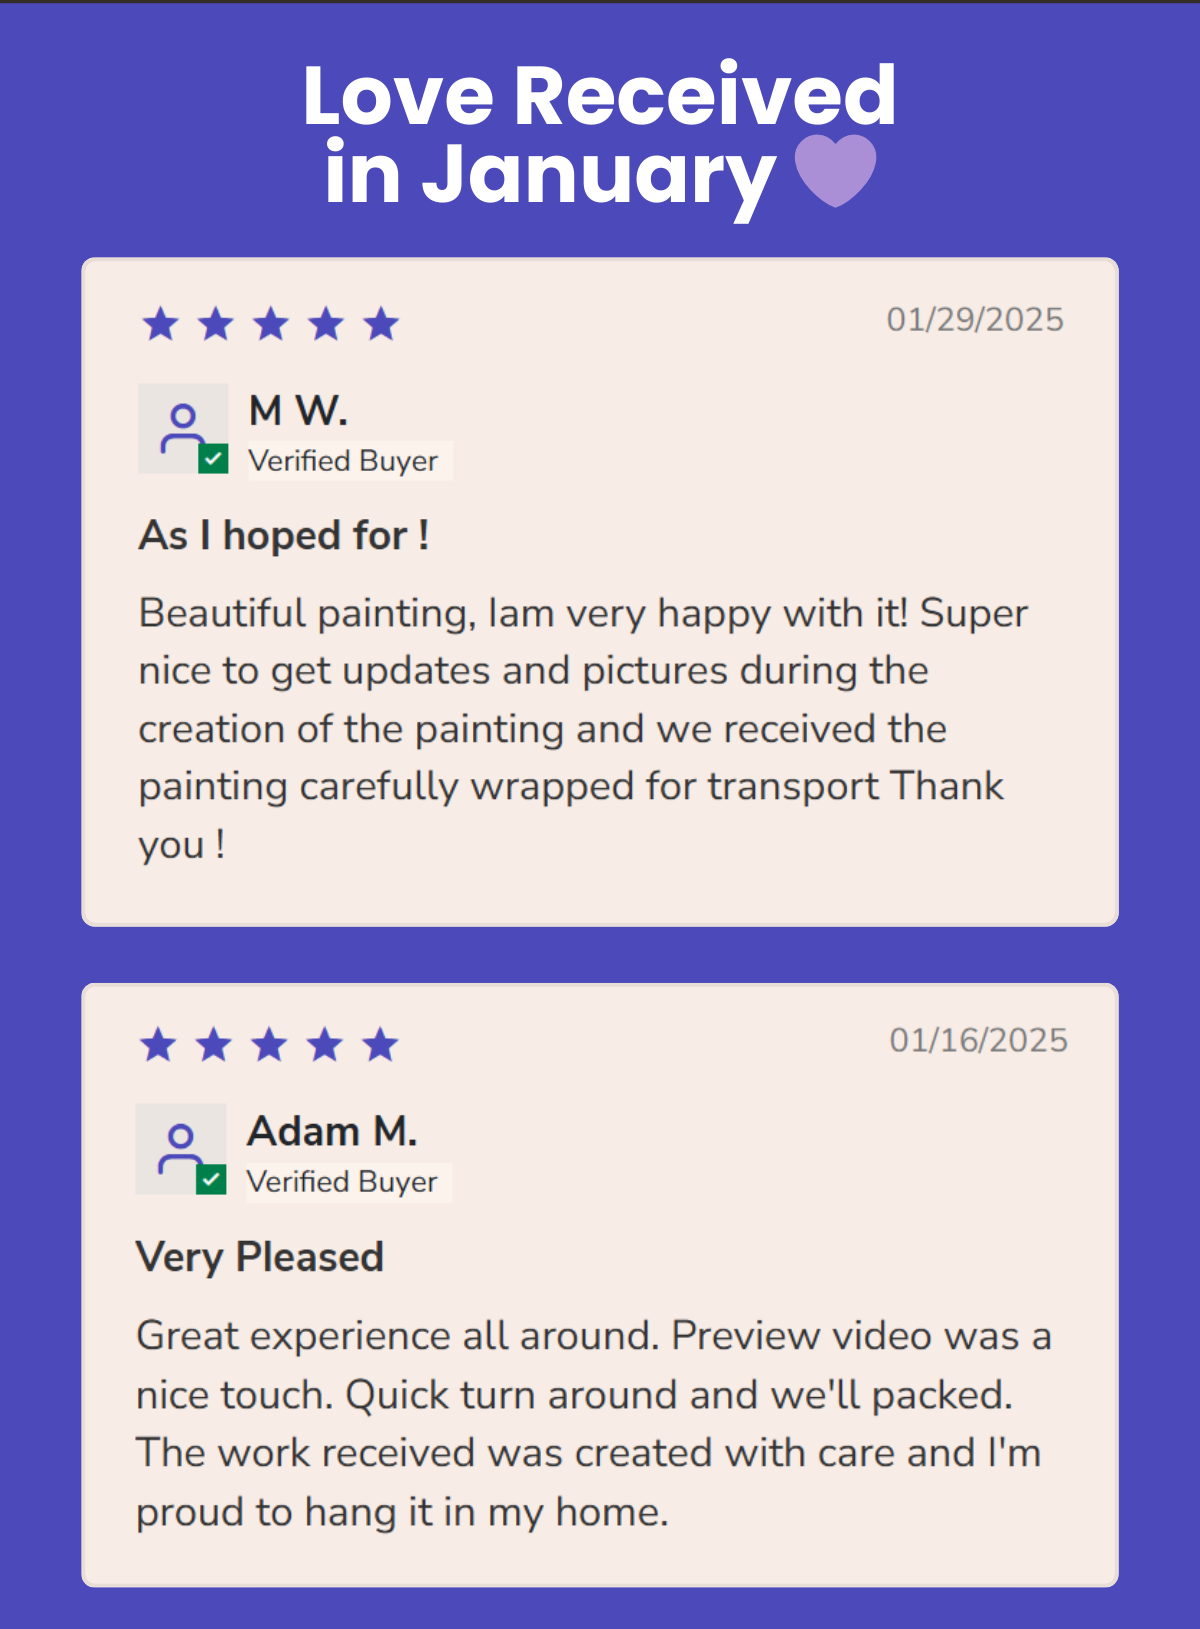The height and width of the screenshot is (1629, 1200).
Task: Click fifth star in Adam M.'s rating
Action: 380,1045
